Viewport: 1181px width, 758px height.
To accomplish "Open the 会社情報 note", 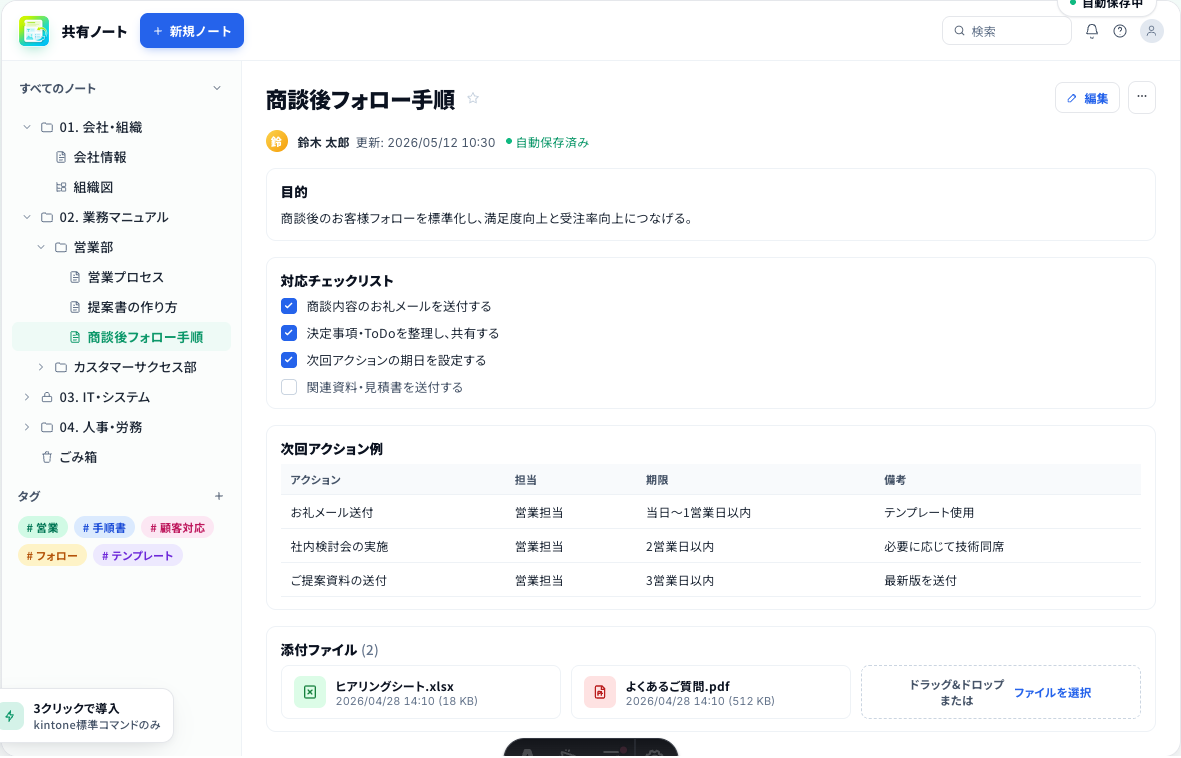I will pos(99,157).
